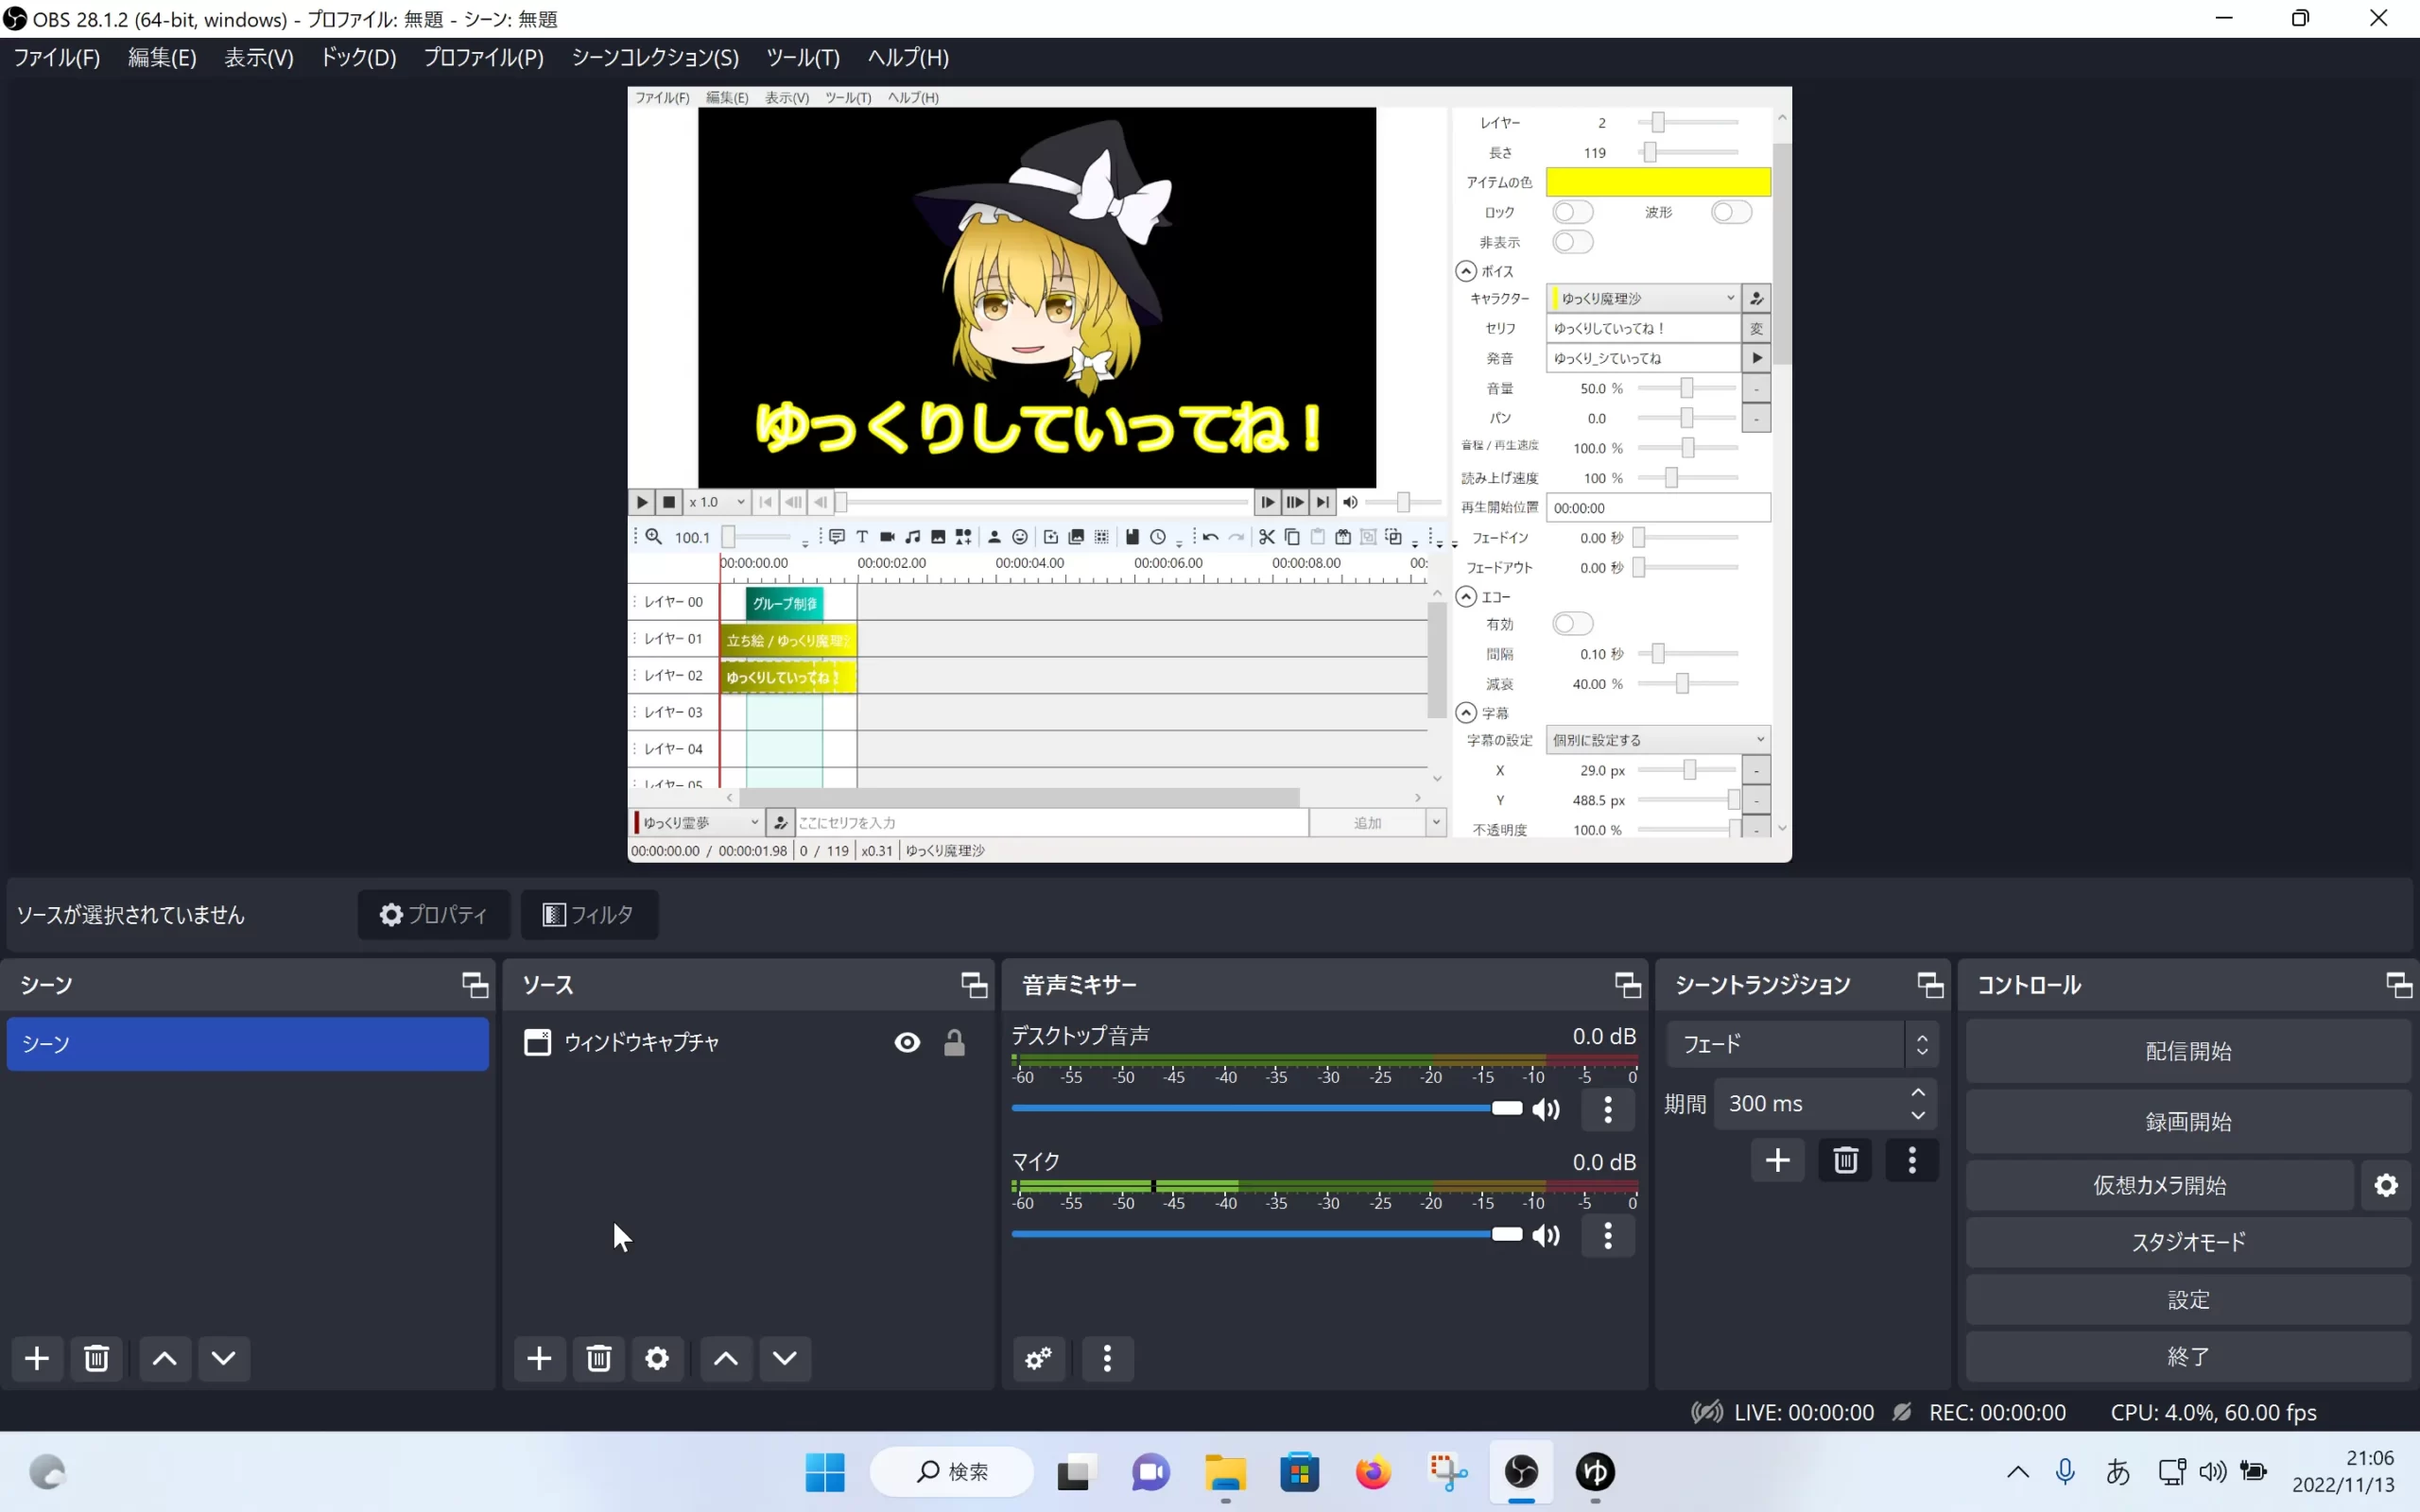The image size is (2420, 1512).
Task: Delete selected scene with trash icon
Action: [96, 1358]
